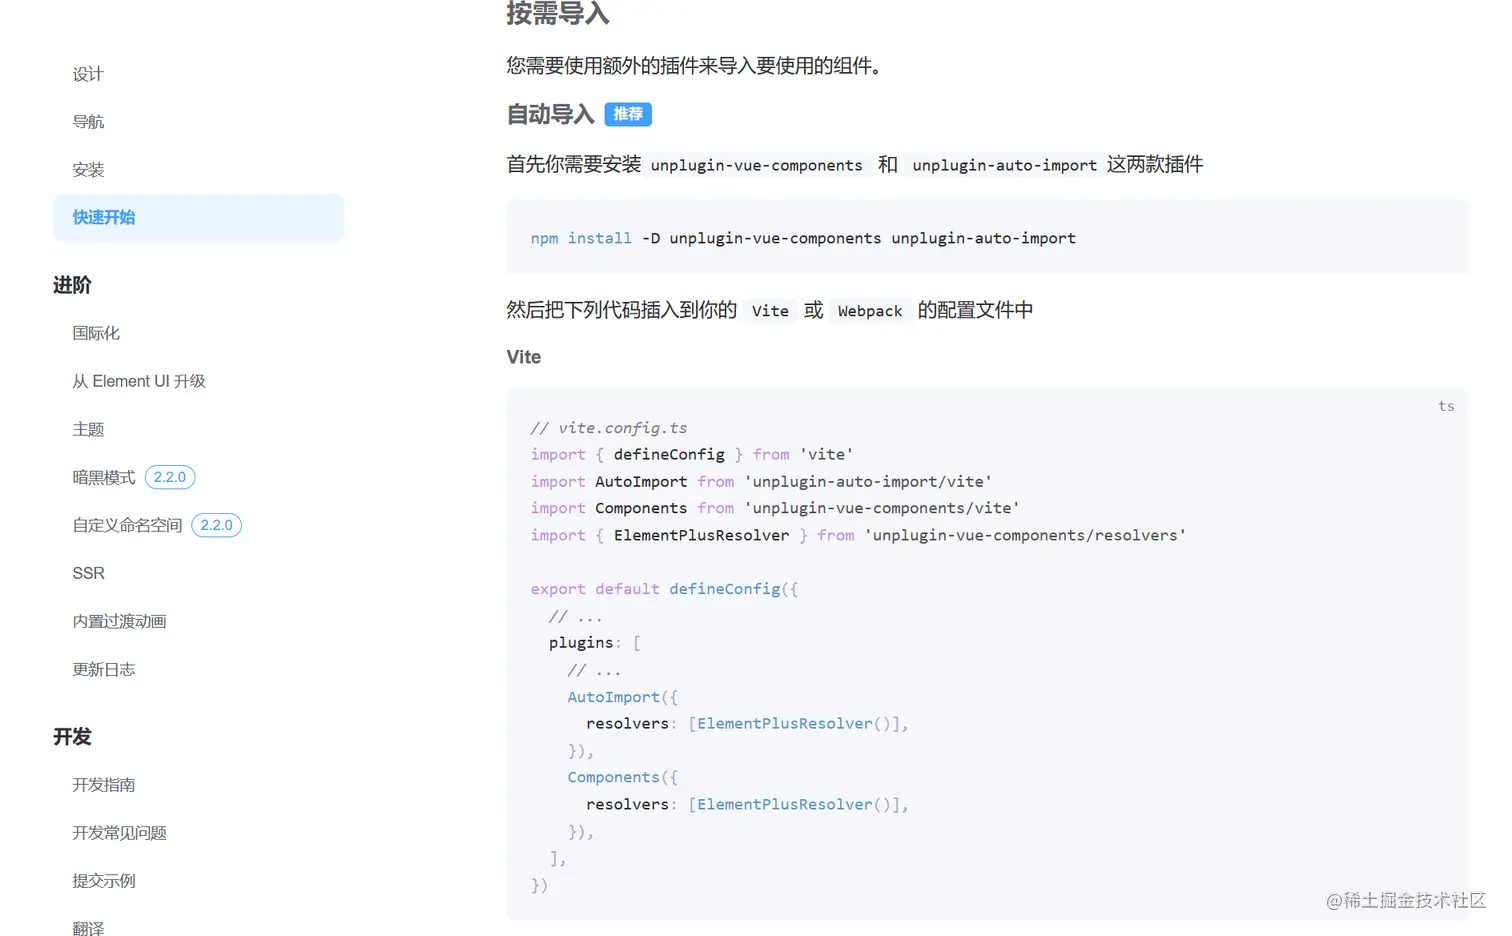The height and width of the screenshot is (936, 1512).
Task: Click the 开发 section heading in sidebar
Action: [x=72, y=737]
